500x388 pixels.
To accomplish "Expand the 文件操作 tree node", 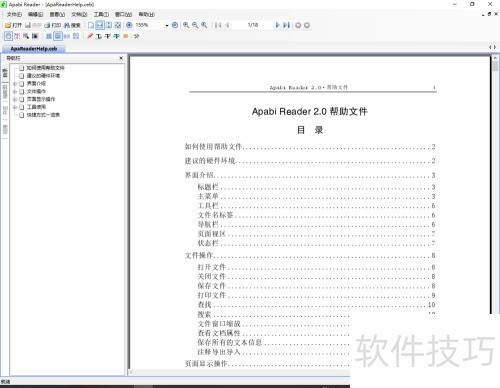I will click(x=15, y=91).
